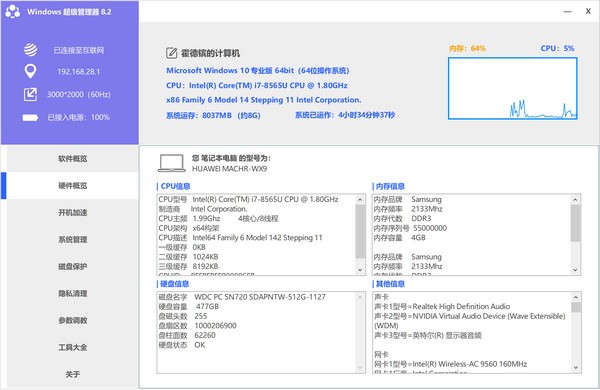This screenshot has width=600, height=390.
Task: Click the up arrow of CPU信息 scrollbar
Action: pos(360,199)
